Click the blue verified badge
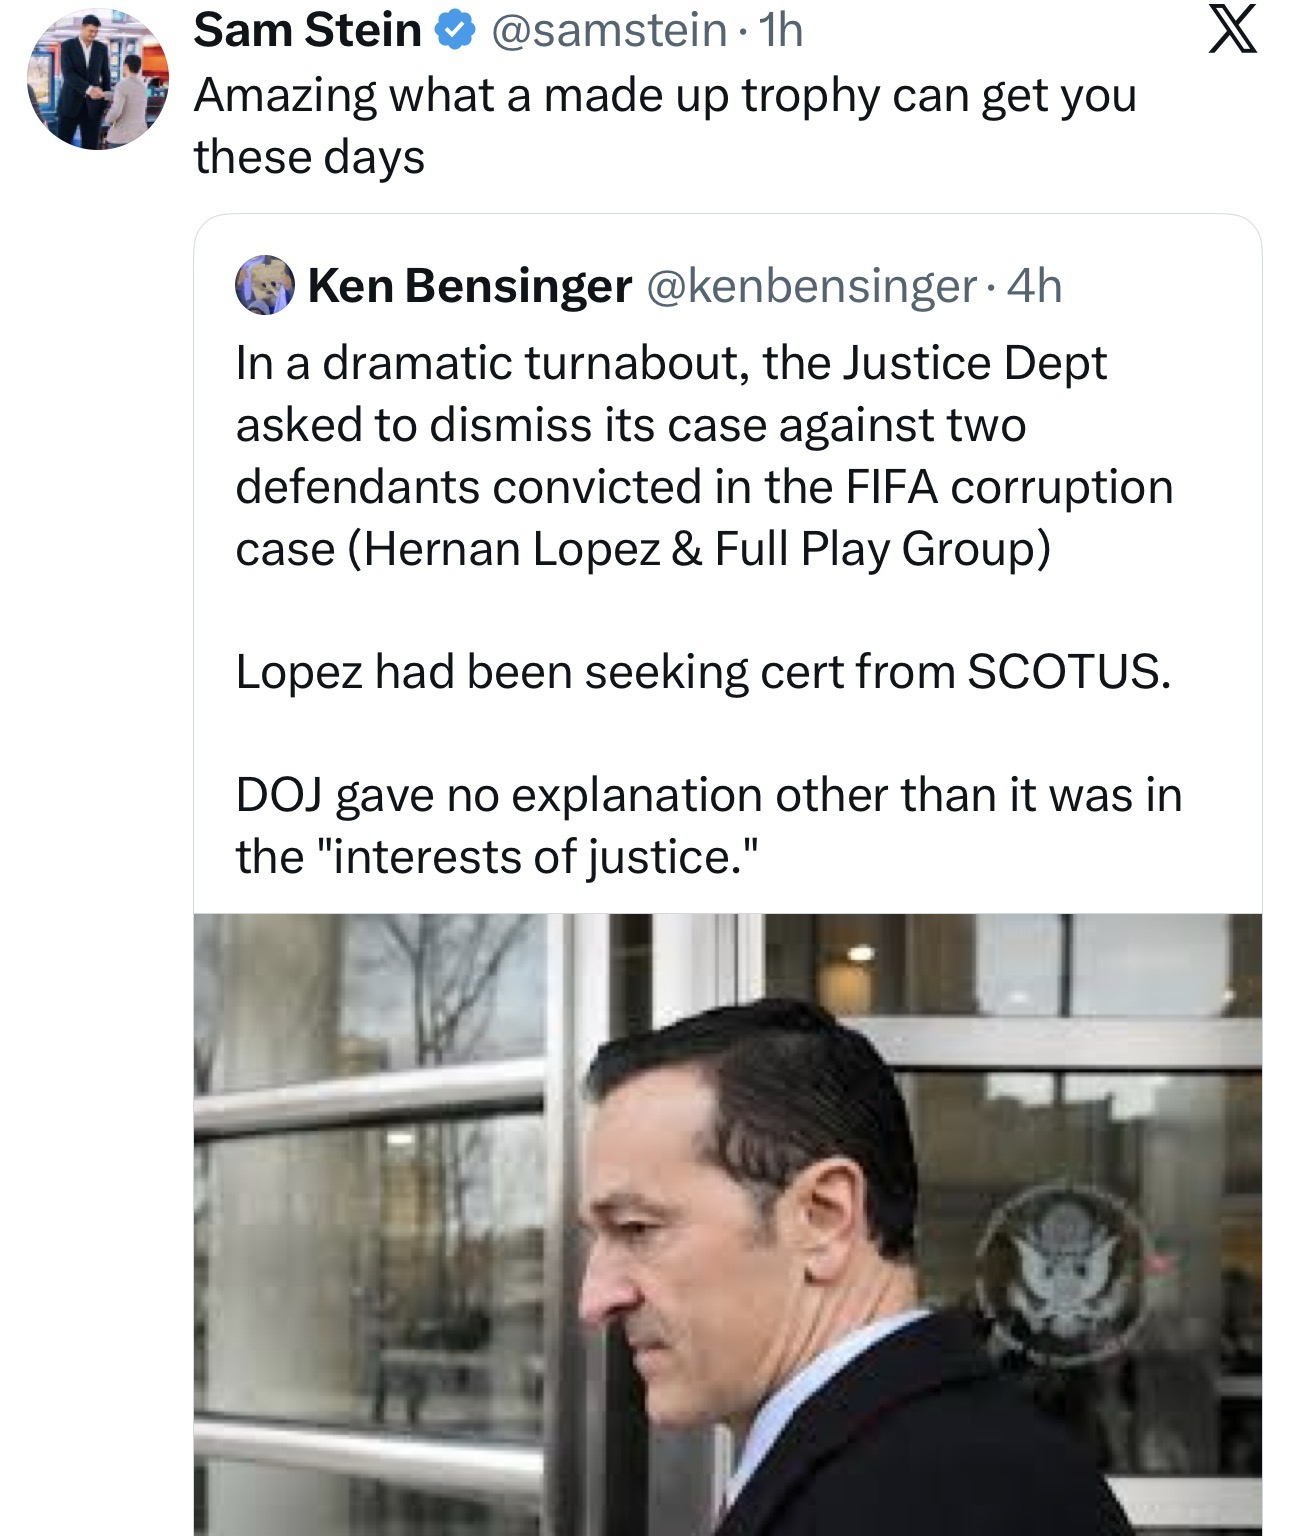Image resolution: width=1290 pixels, height=1536 pixels. pyautogui.click(x=451, y=32)
